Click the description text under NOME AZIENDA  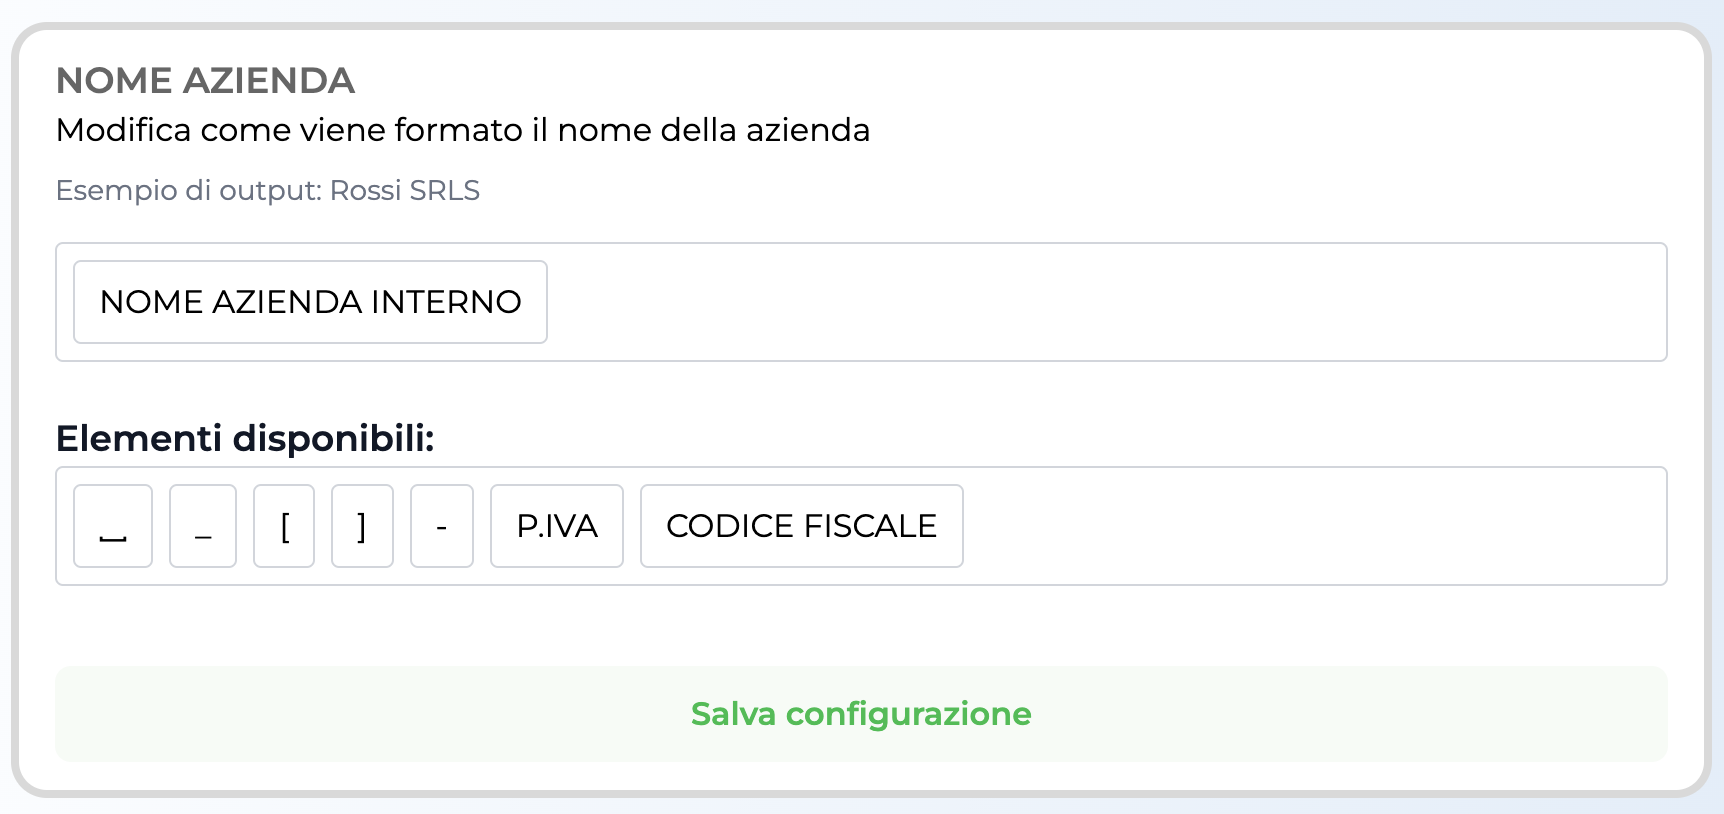pos(463,130)
